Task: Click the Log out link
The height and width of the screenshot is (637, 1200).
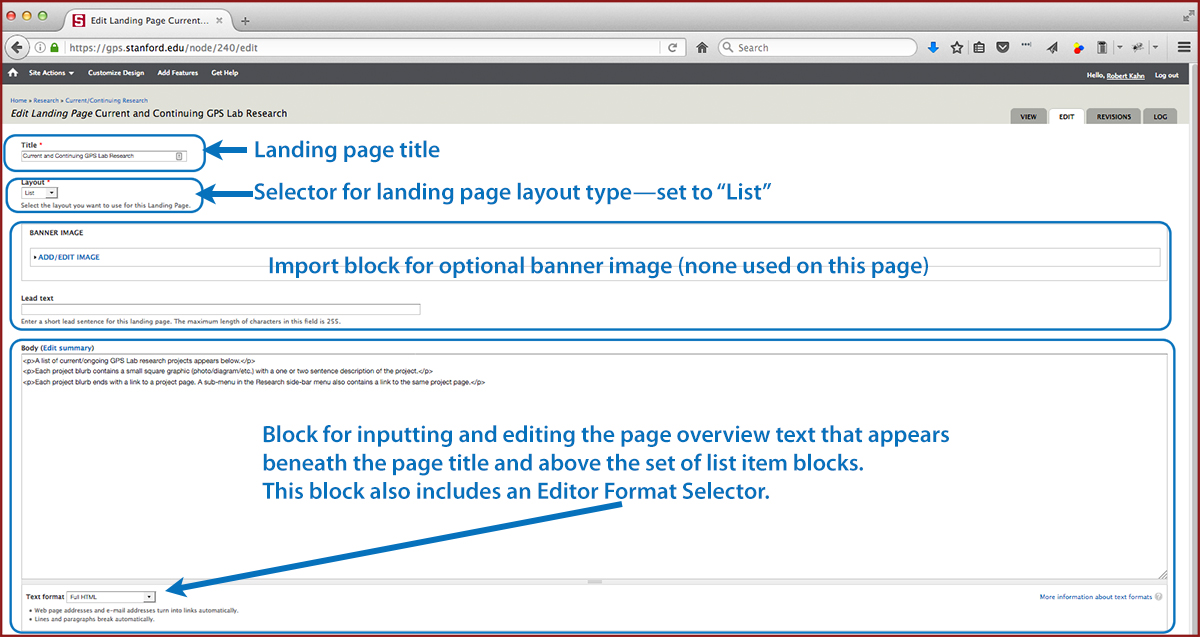Action: pyautogui.click(x=1166, y=75)
